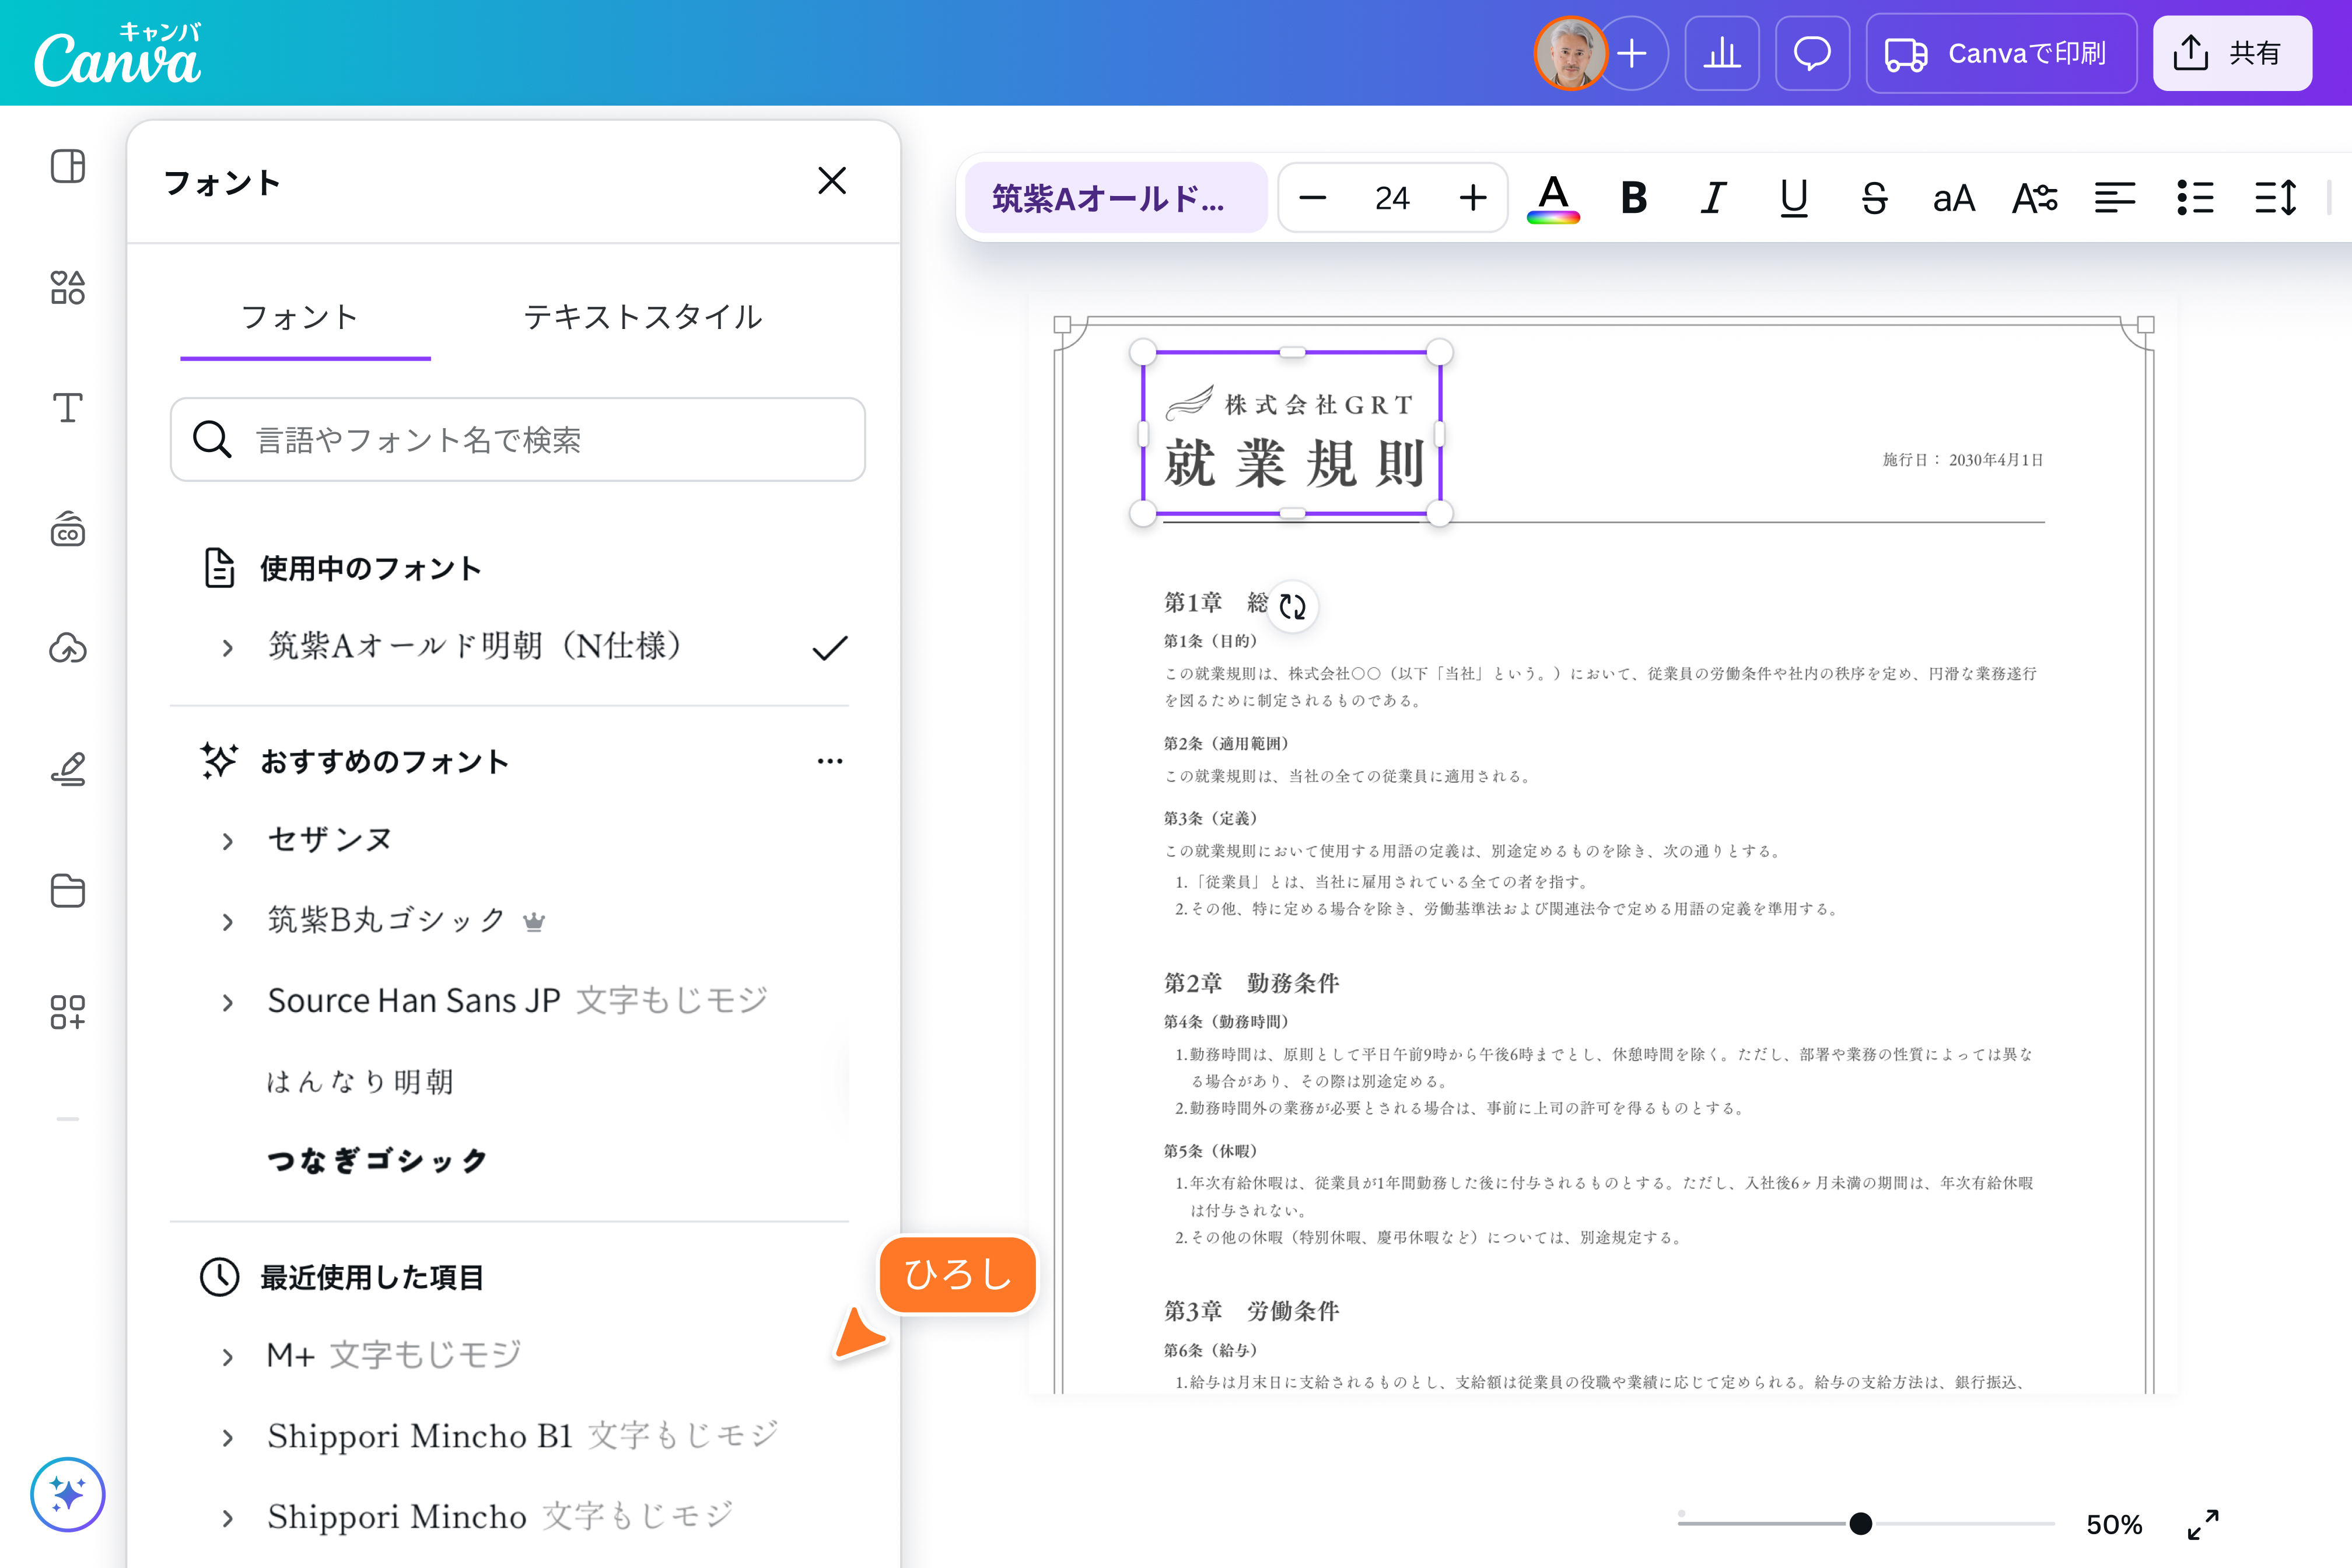Expand Shippori Mincho B1 variants

[x=228, y=1438]
